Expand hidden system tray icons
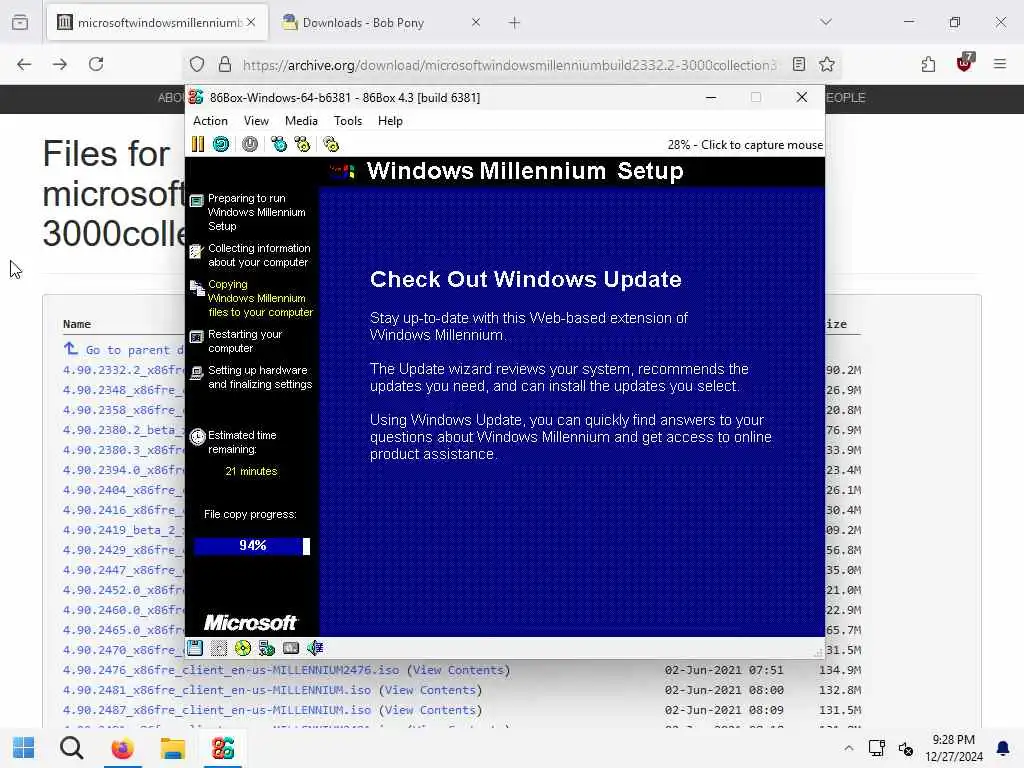The width and height of the screenshot is (1024, 768). 848,748
